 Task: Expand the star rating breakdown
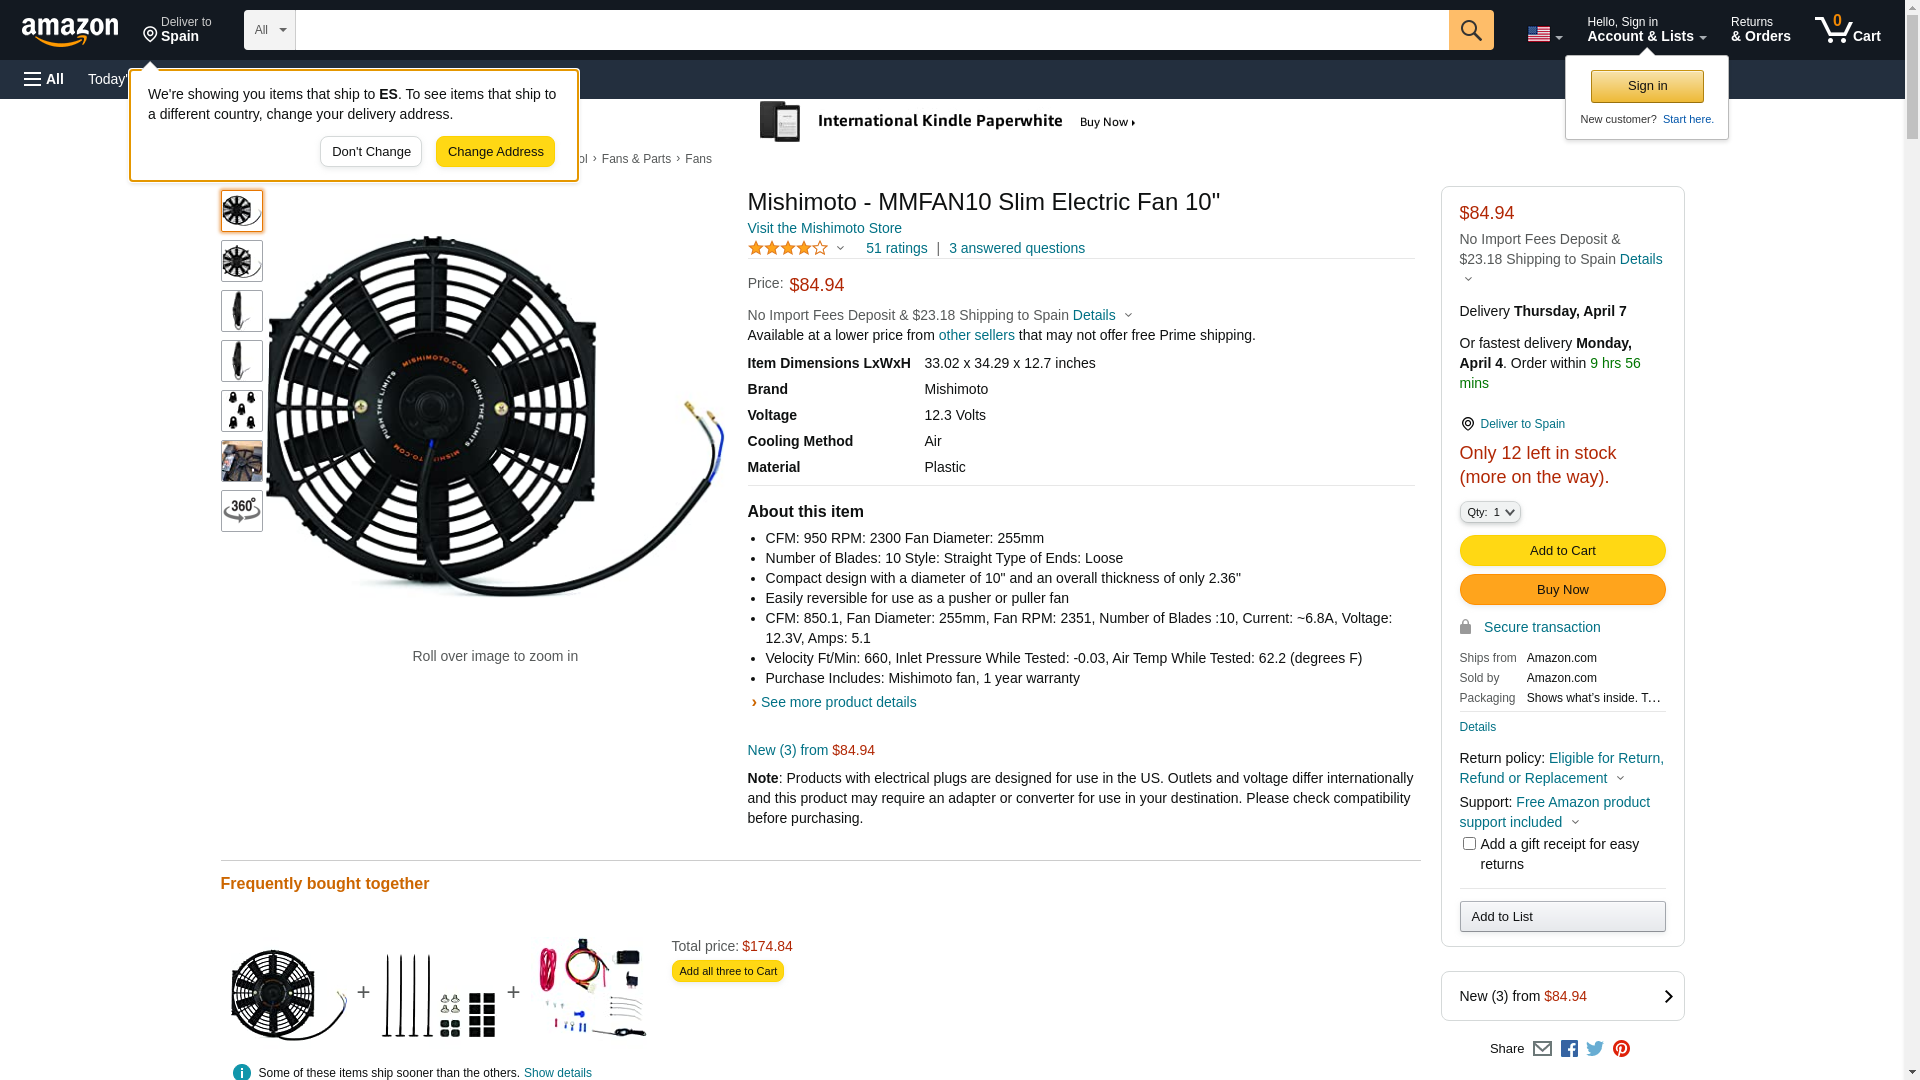797,248
